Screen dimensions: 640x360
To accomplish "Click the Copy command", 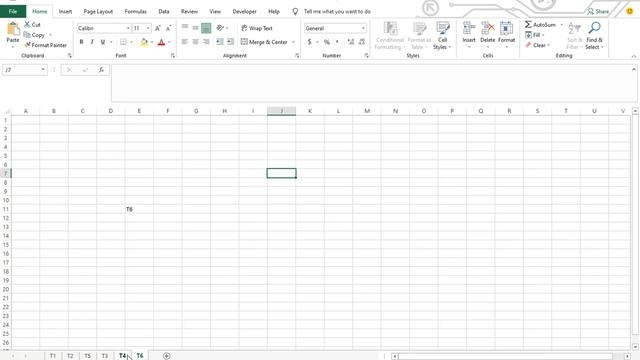I will [34, 35].
